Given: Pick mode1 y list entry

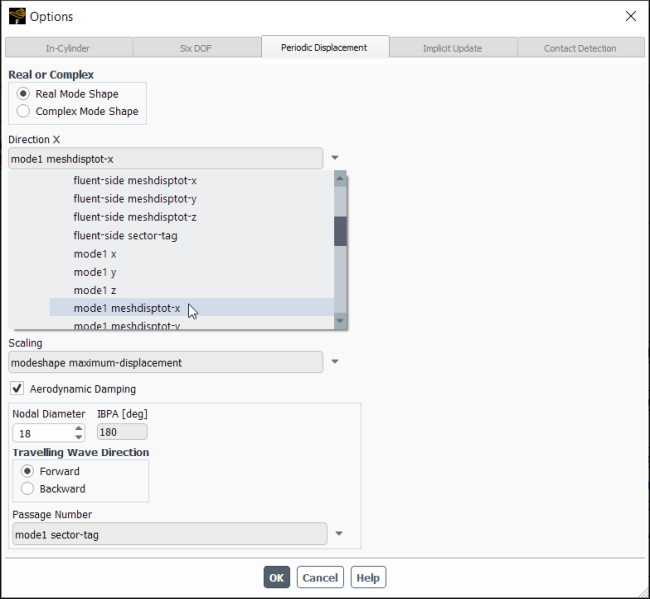Looking at the screenshot, I should [x=95, y=272].
